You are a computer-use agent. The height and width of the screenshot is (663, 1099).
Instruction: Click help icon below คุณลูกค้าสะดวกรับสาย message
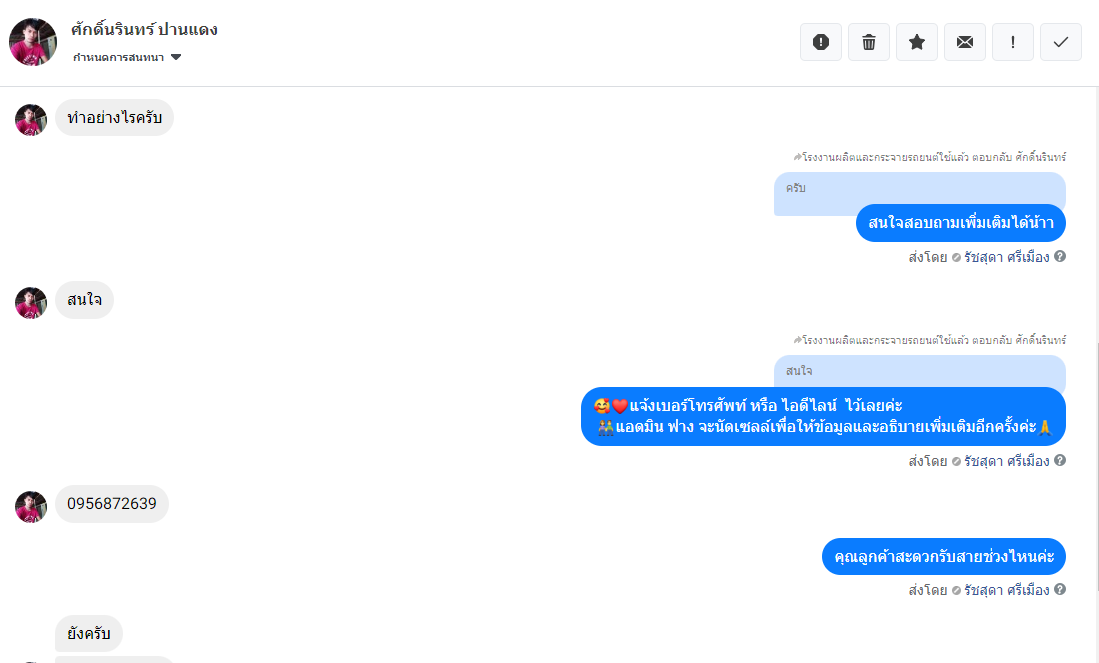coord(1060,589)
